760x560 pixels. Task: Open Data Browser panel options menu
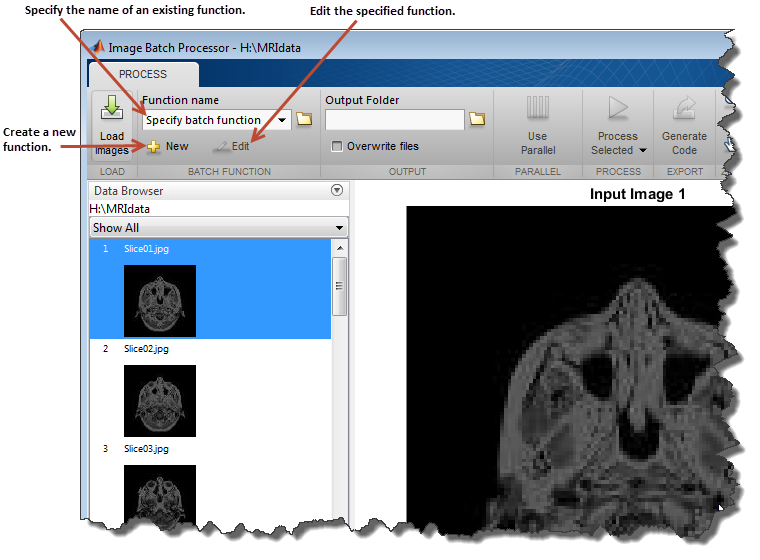pos(337,190)
